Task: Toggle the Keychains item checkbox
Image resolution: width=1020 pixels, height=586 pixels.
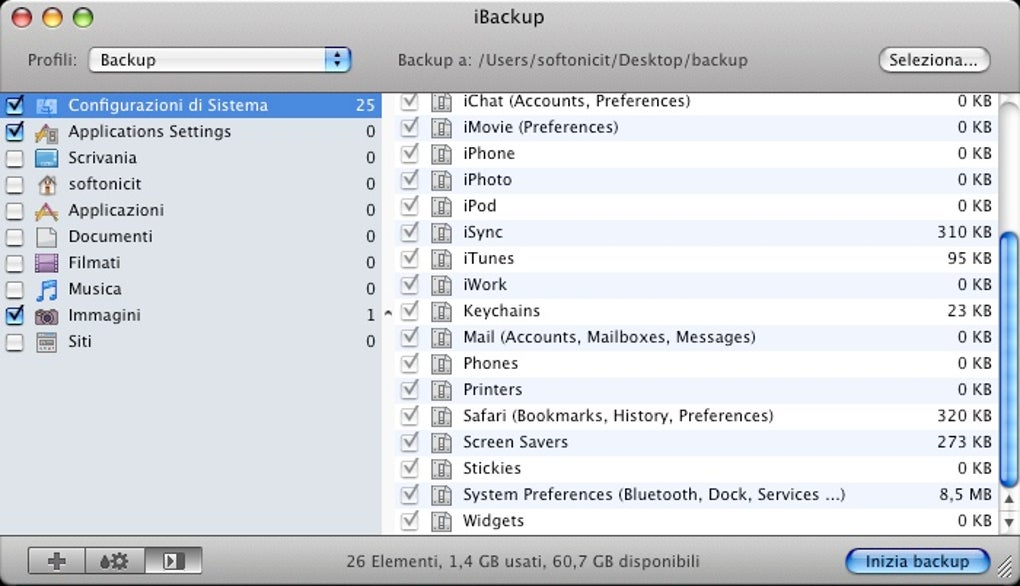Action: pos(409,310)
